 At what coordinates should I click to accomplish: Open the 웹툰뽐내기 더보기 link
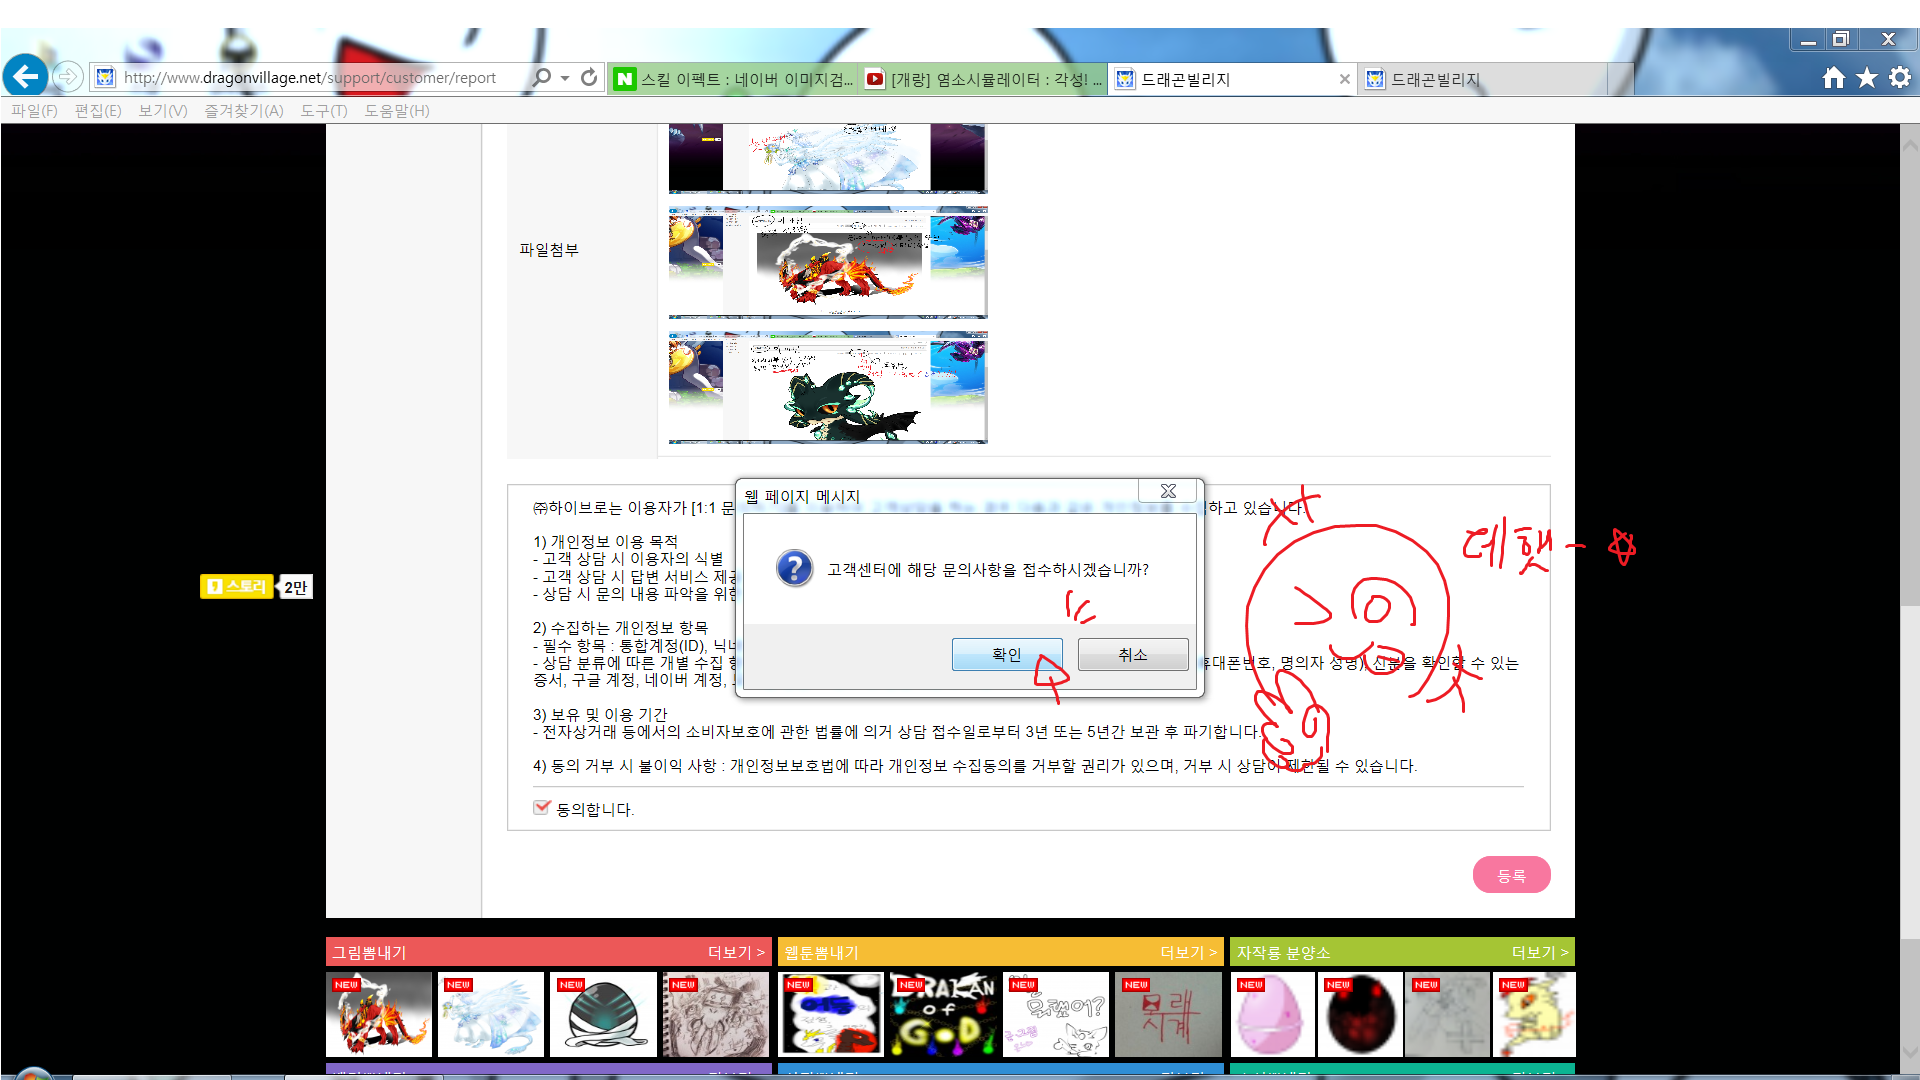click(1188, 952)
